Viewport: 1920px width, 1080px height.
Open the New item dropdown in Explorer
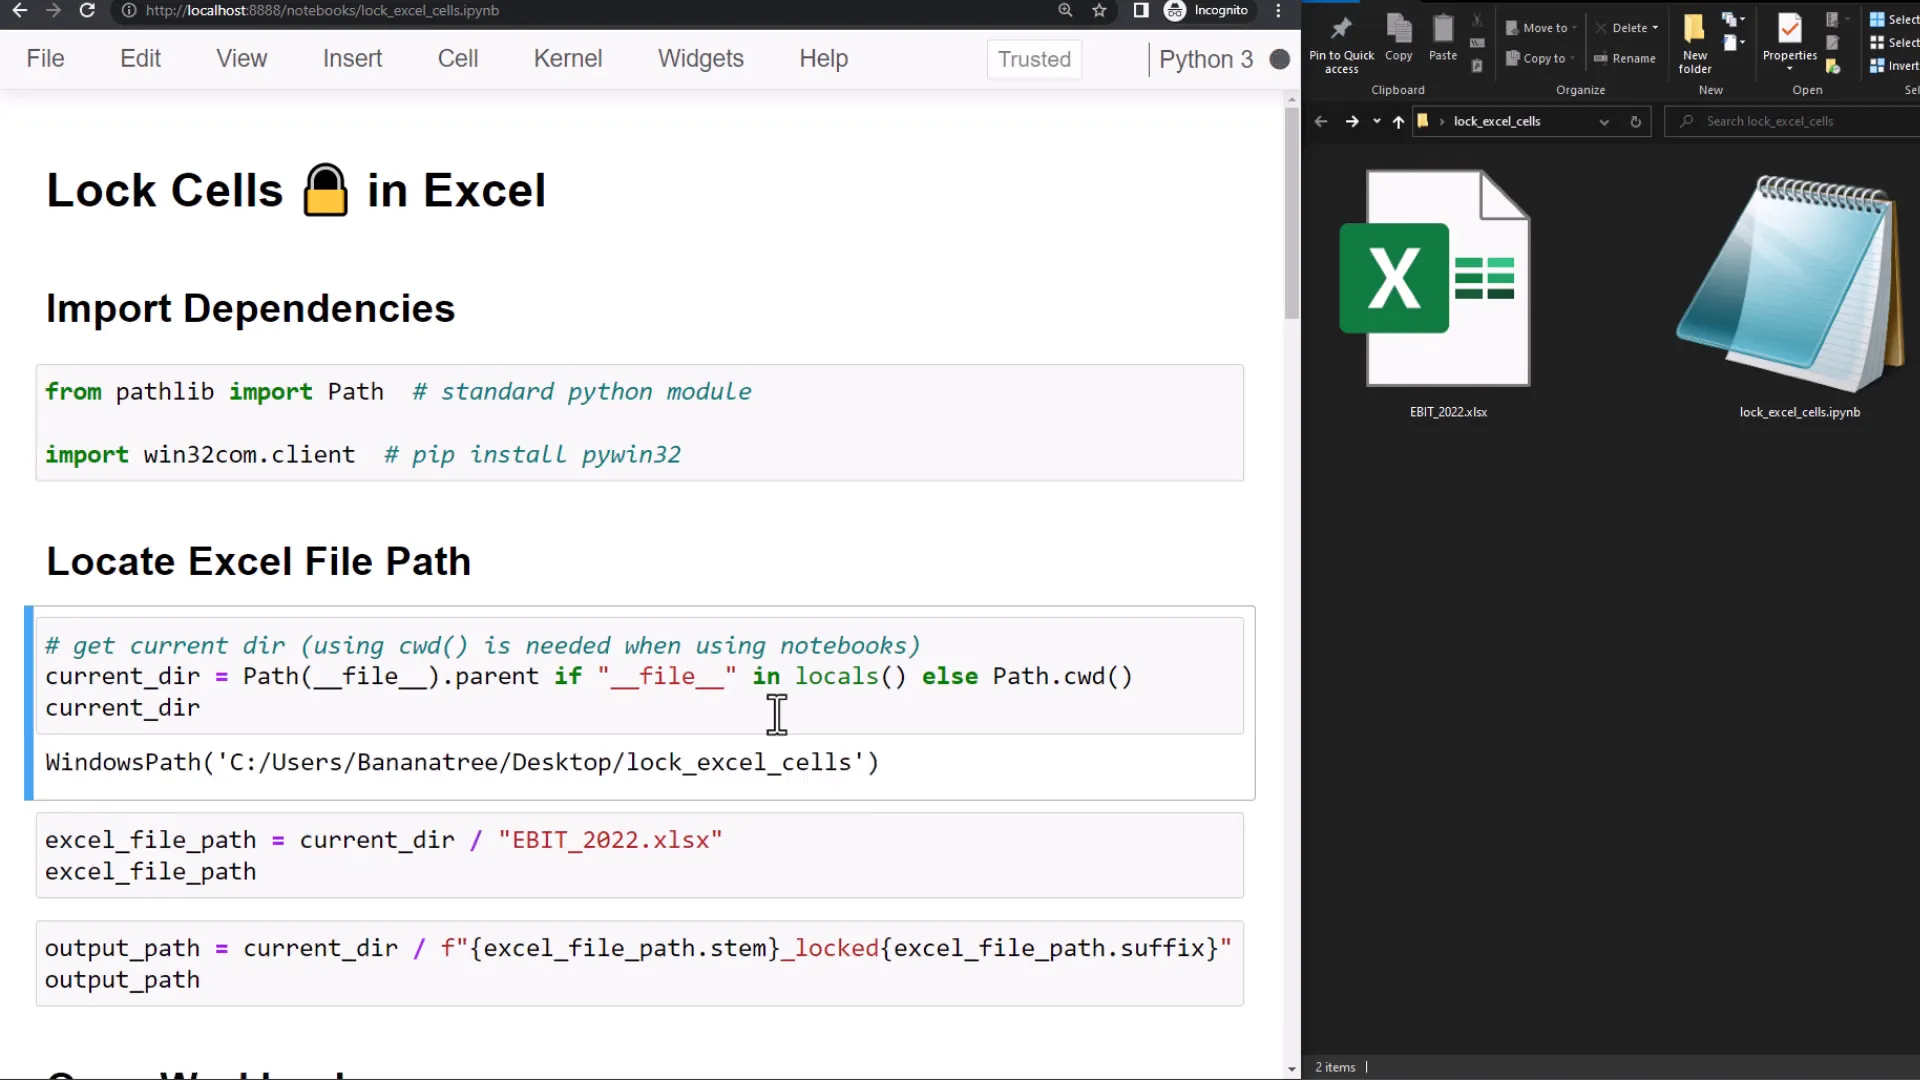pos(1733,20)
